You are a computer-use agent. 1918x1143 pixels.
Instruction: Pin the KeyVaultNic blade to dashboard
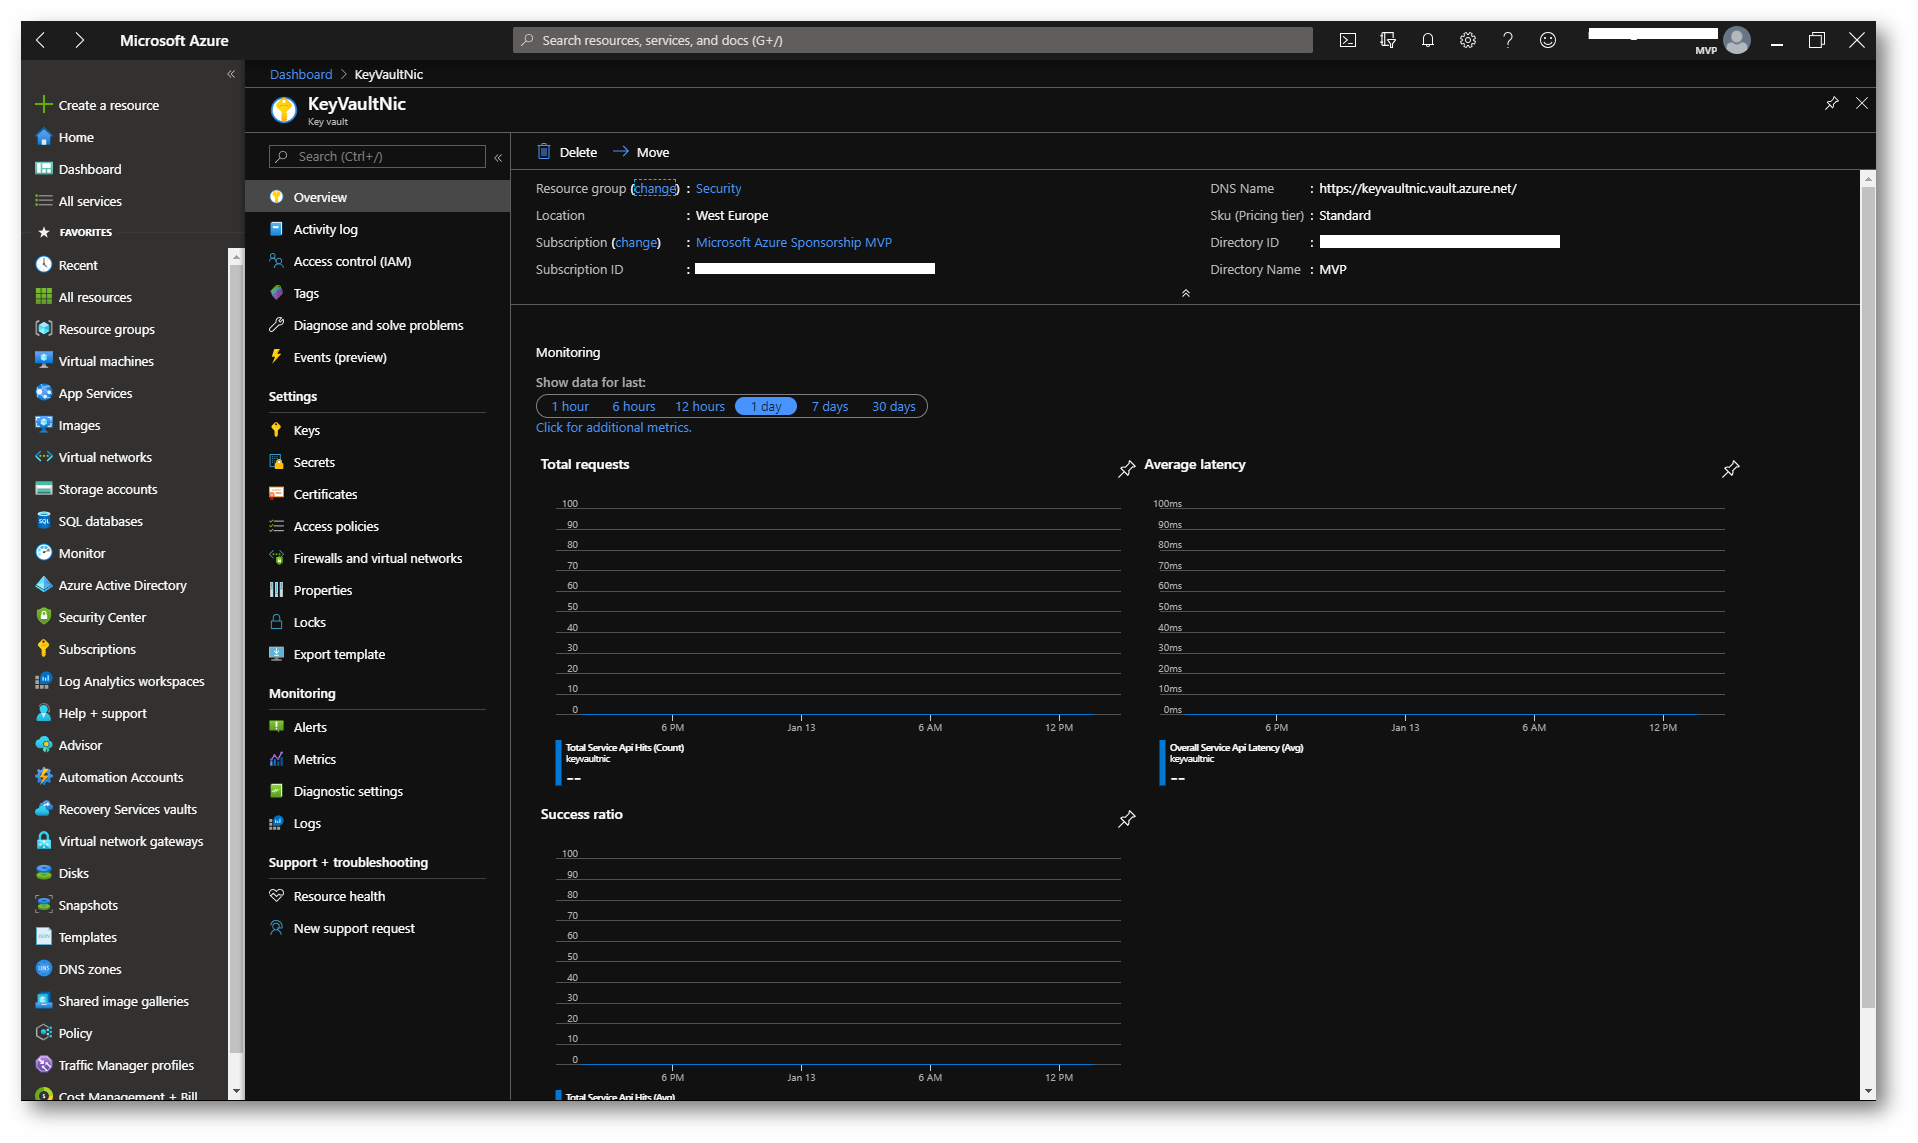click(1831, 103)
